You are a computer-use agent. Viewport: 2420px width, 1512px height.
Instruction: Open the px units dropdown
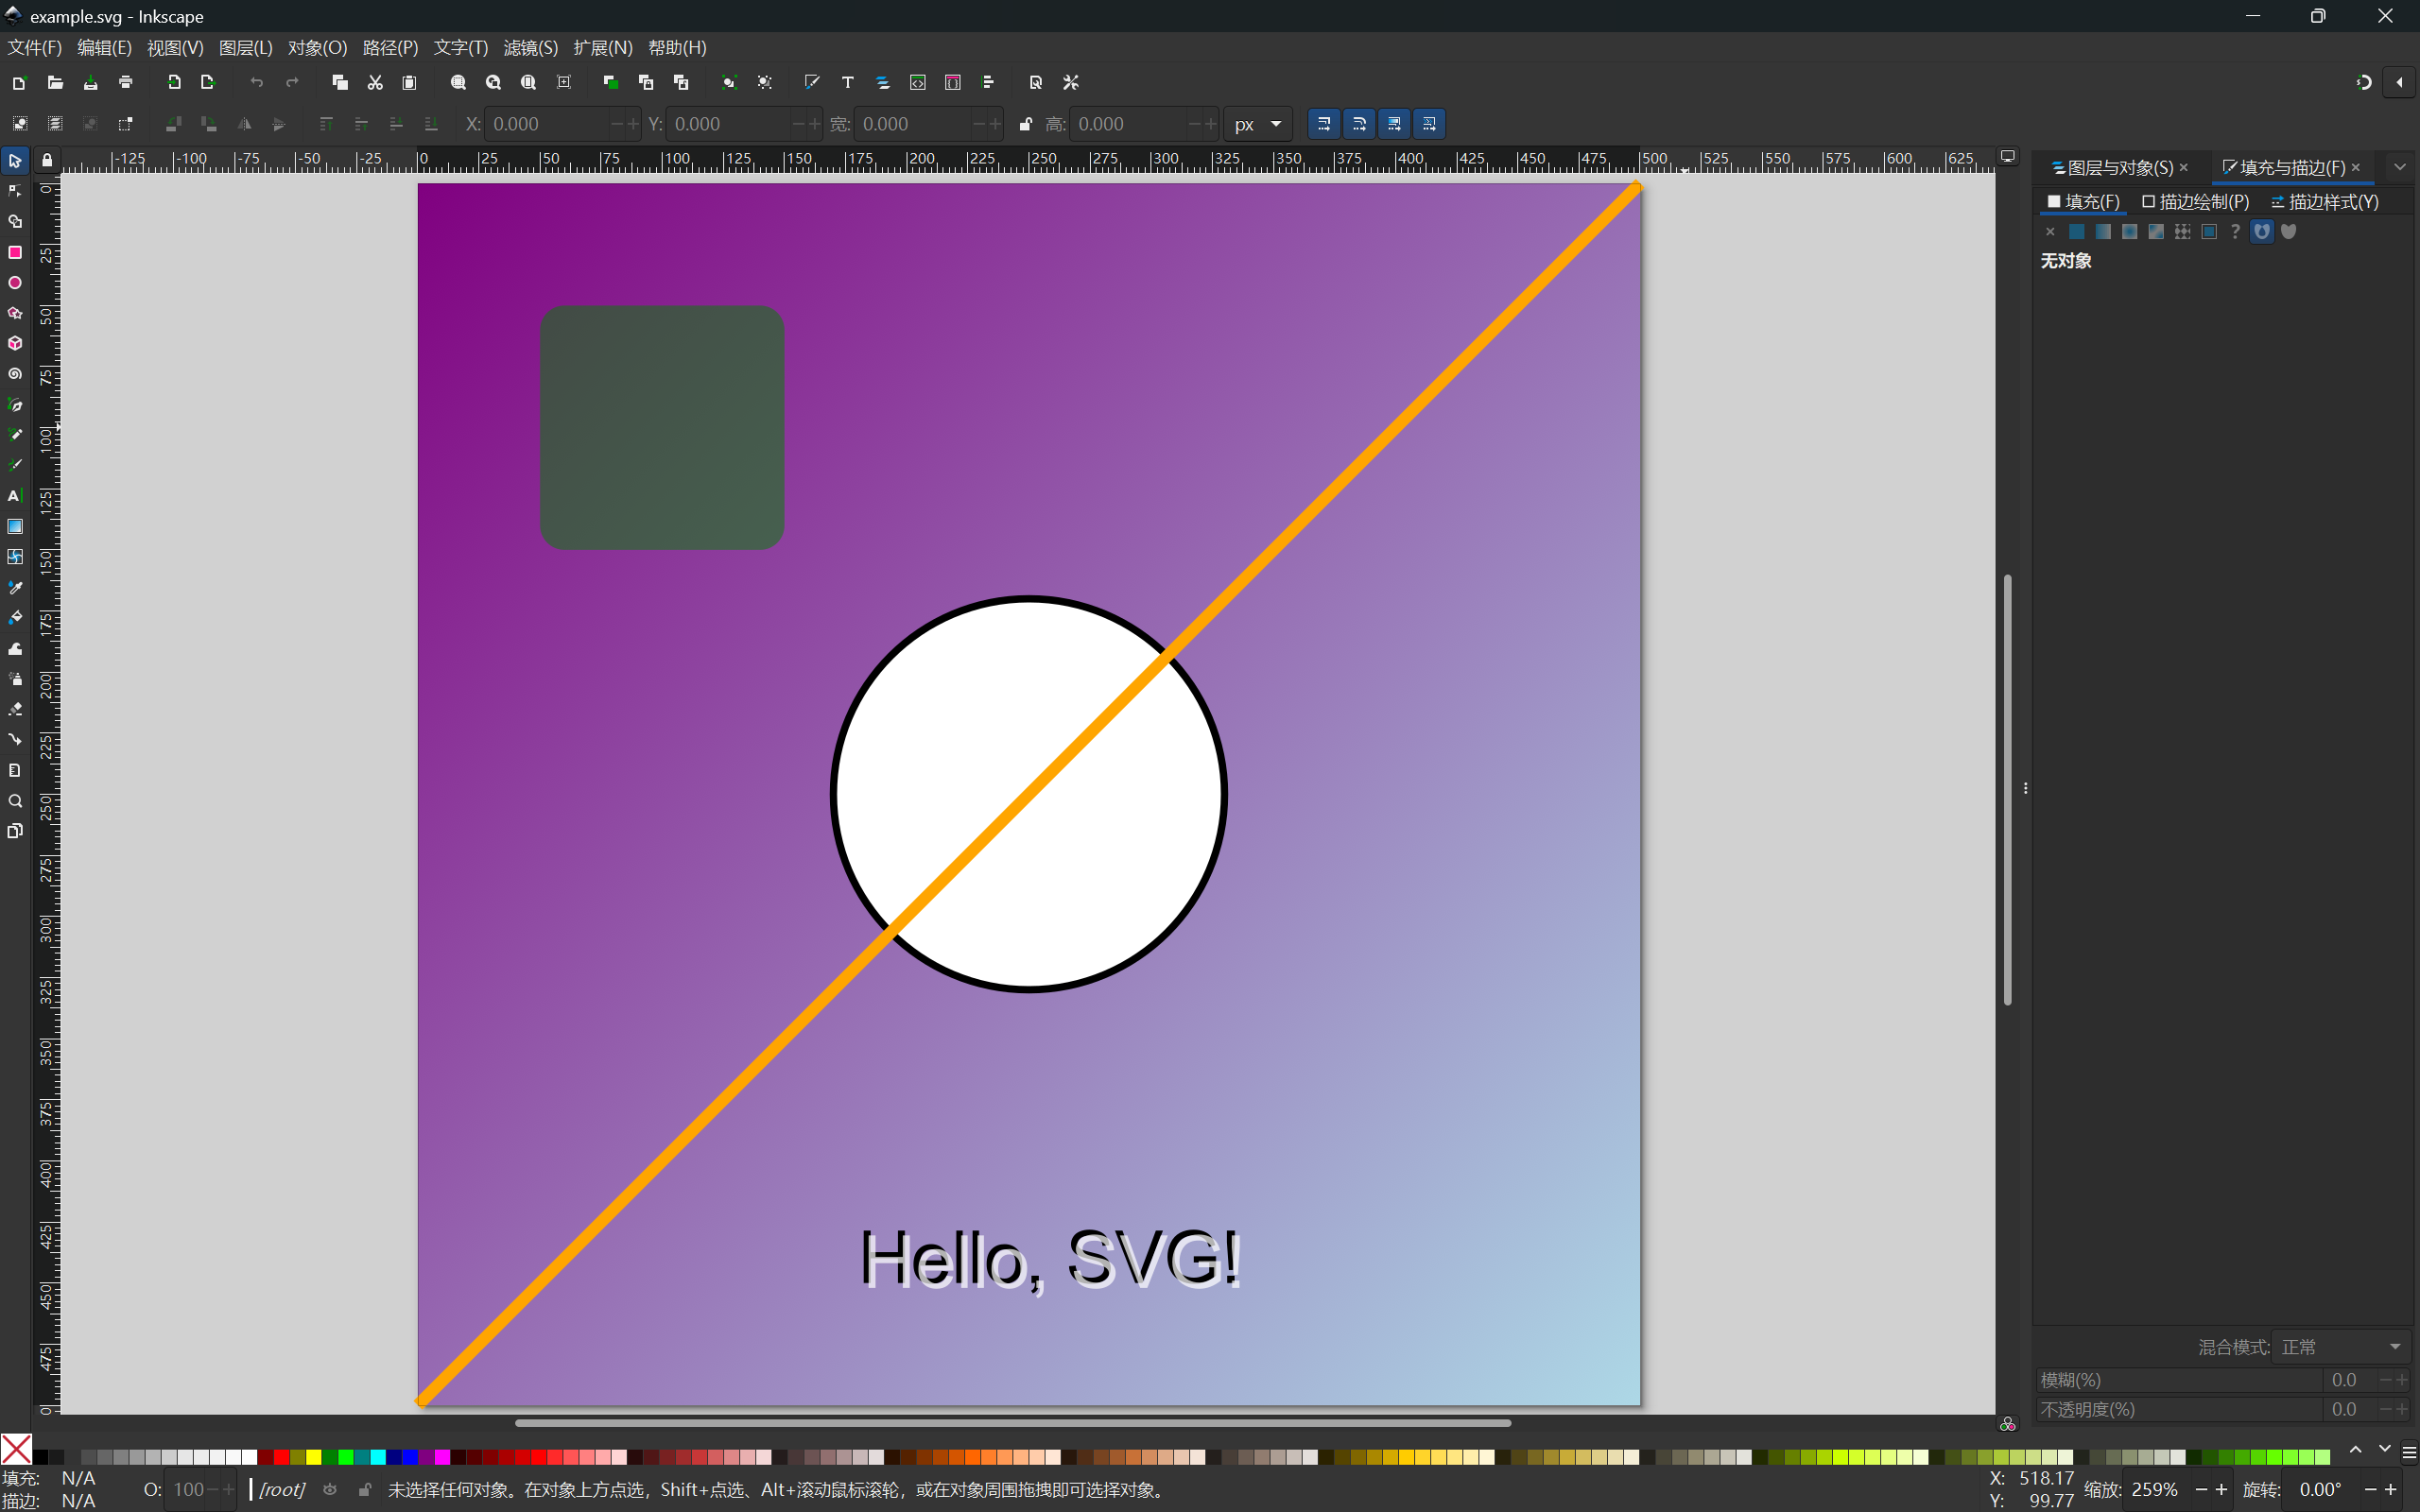pyautogui.click(x=1257, y=124)
